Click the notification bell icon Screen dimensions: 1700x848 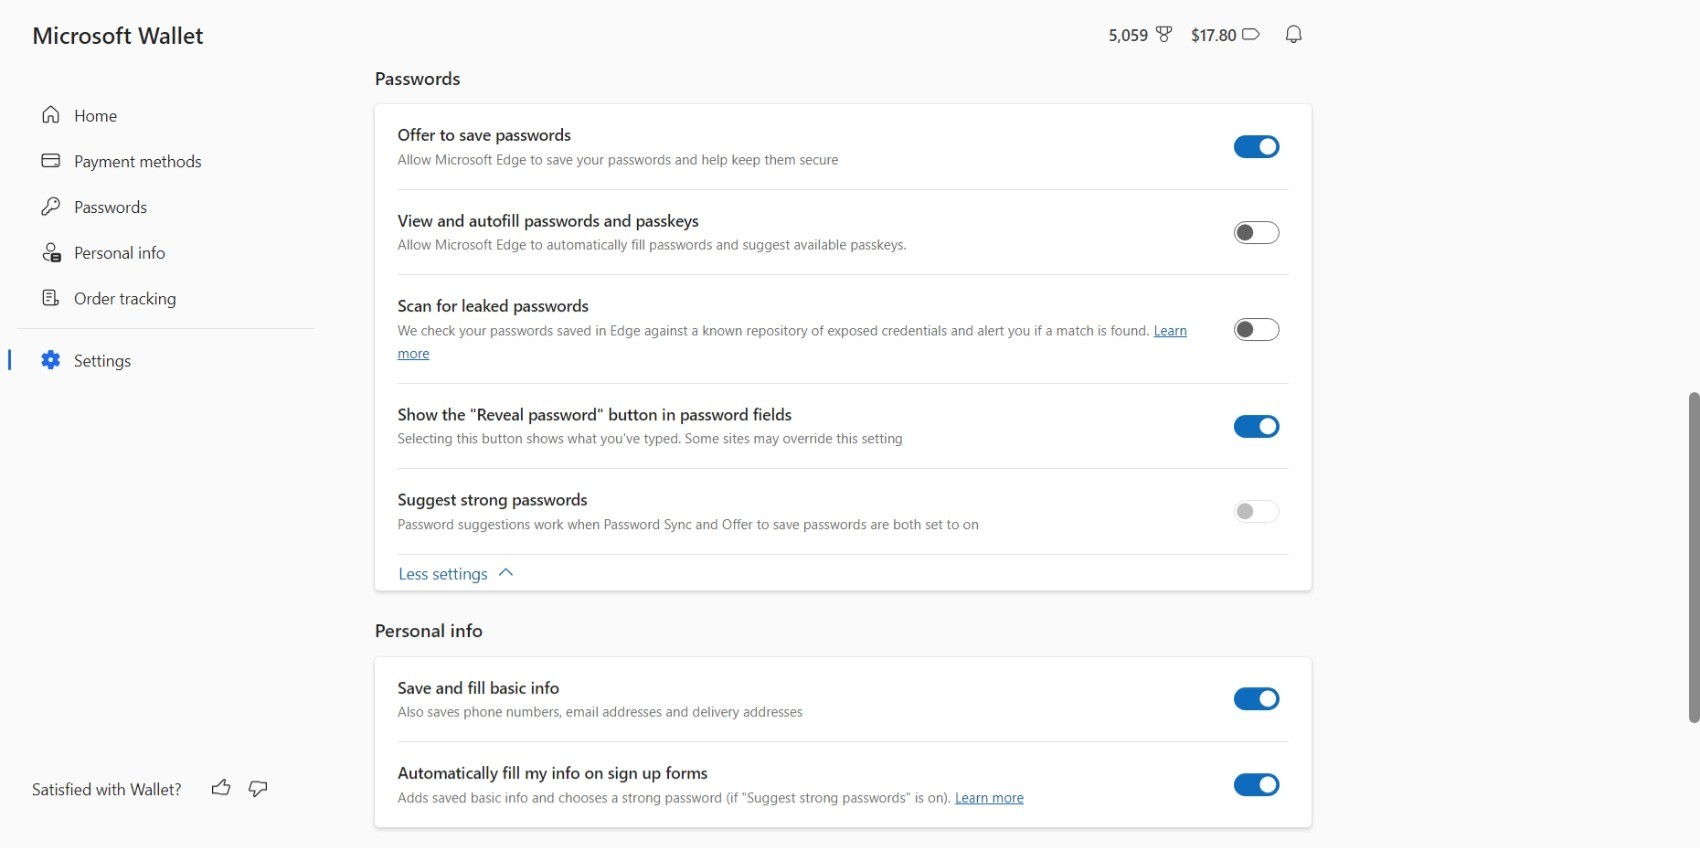[1293, 35]
